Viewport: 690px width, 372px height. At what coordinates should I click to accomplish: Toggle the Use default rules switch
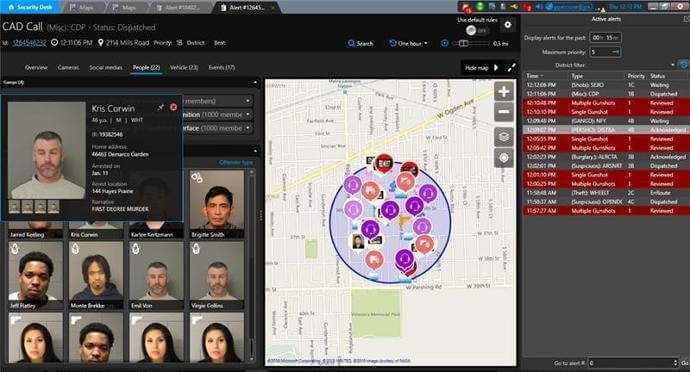(x=476, y=30)
